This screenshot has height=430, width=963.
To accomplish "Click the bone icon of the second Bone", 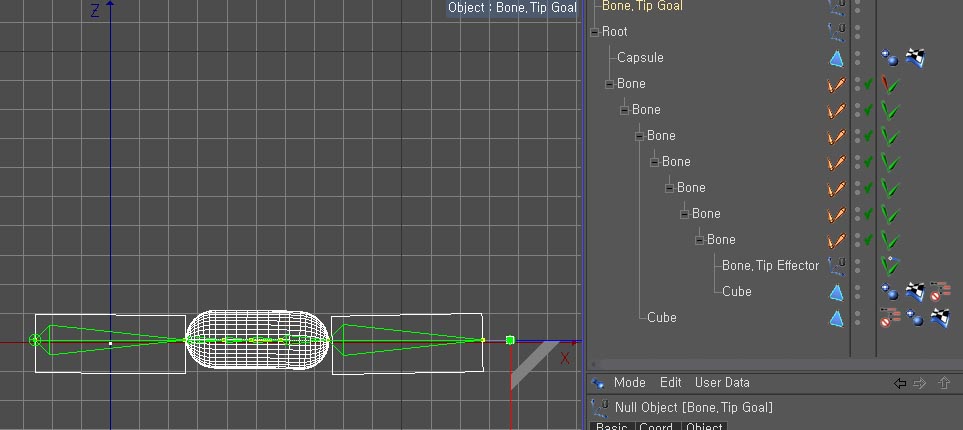I will 836,111.
